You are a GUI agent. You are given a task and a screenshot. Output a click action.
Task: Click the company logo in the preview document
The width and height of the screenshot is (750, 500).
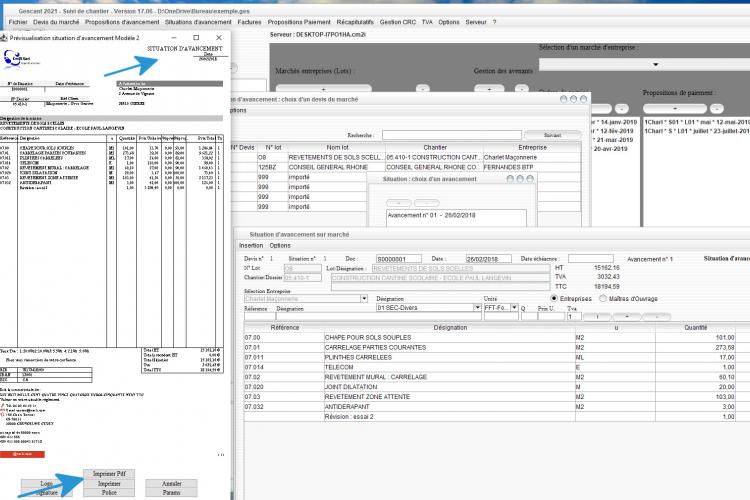pyautogui.click(x=20, y=58)
